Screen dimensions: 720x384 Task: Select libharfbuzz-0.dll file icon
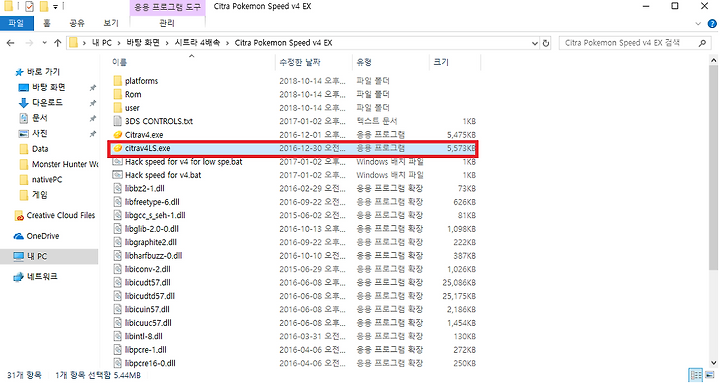click(x=118, y=256)
